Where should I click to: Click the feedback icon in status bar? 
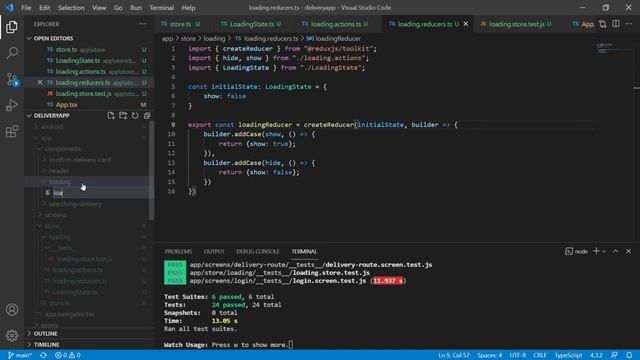[614, 355]
